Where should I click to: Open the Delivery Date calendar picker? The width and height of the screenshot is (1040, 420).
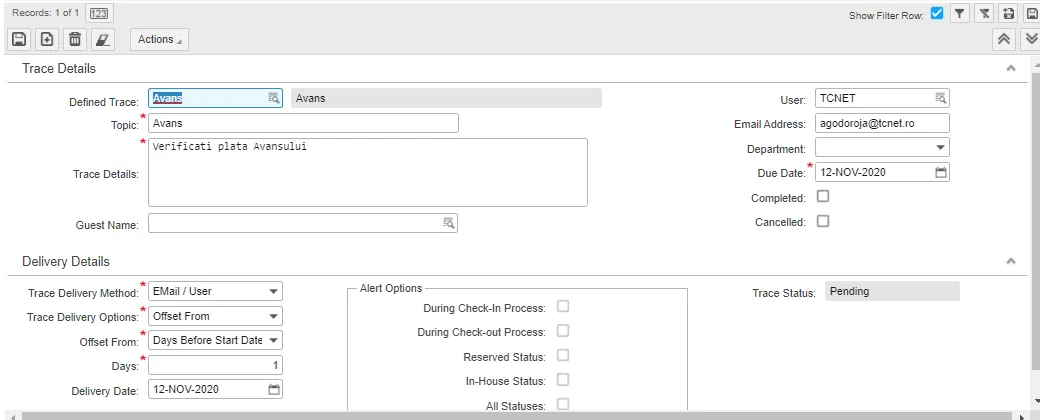coord(274,389)
